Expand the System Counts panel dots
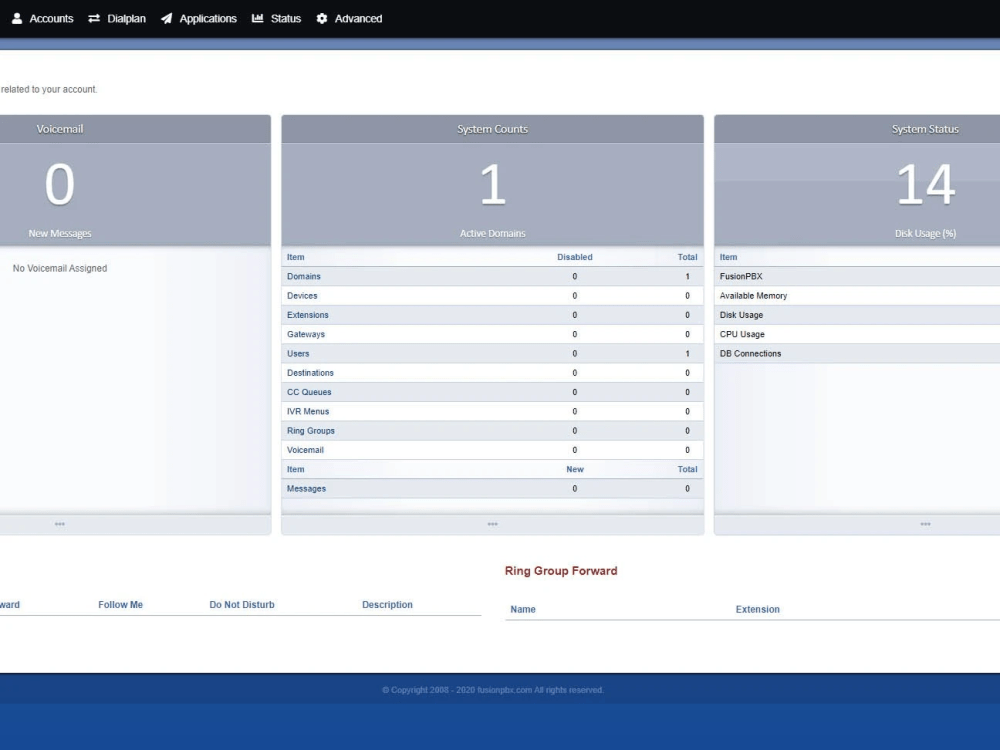1000x750 pixels. [x=492, y=524]
